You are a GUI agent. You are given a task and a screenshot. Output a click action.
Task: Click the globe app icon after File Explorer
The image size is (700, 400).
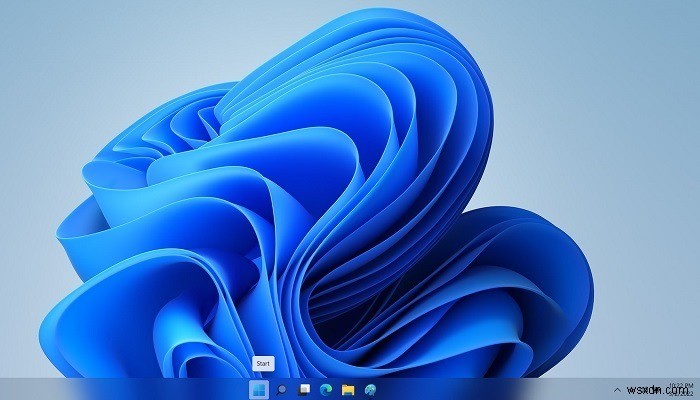(x=370, y=390)
